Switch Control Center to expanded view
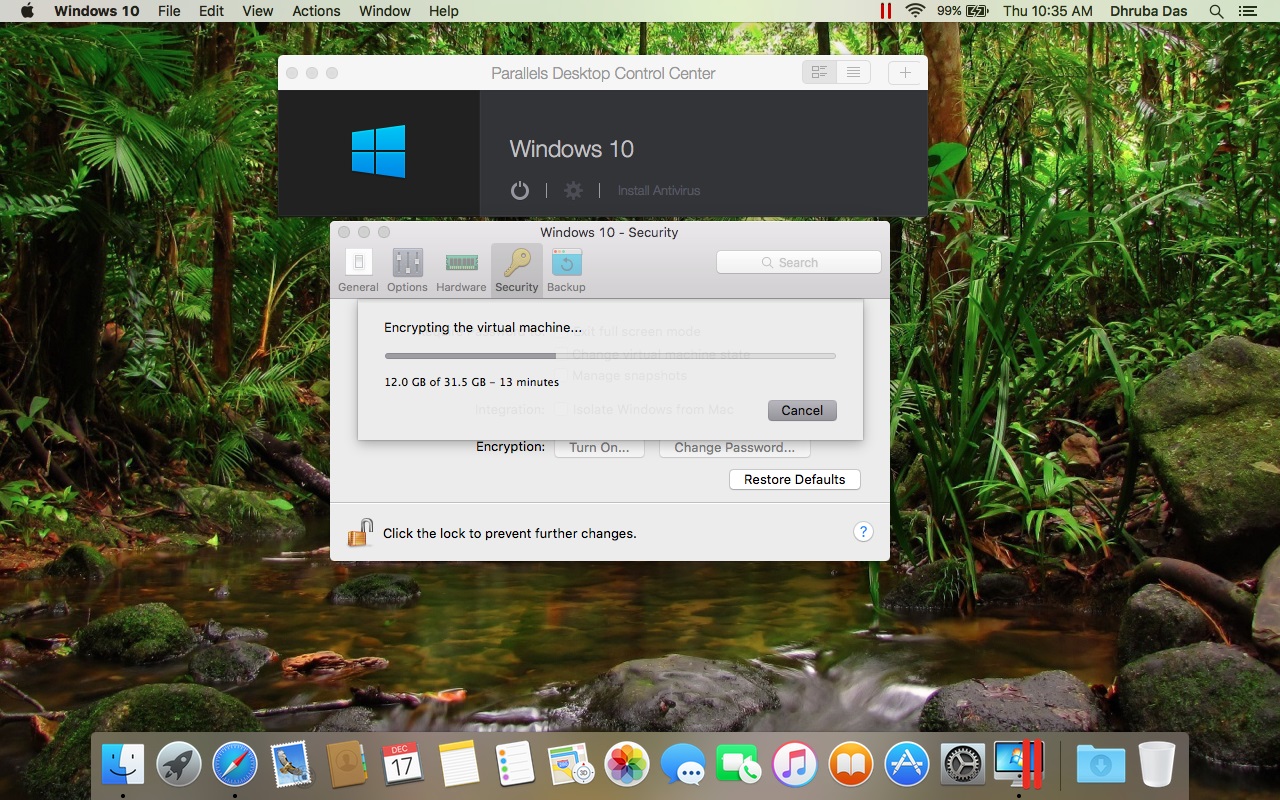Image resolution: width=1280 pixels, height=800 pixels. click(819, 72)
